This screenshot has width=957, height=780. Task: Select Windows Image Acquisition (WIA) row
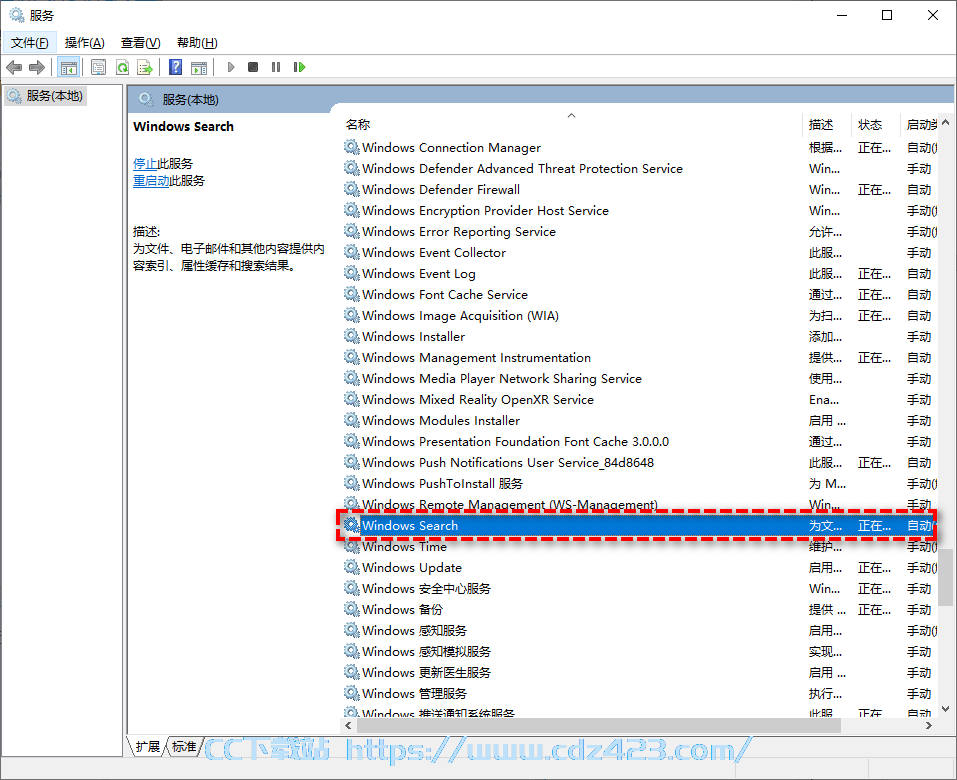pyautogui.click(x=639, y=316)
